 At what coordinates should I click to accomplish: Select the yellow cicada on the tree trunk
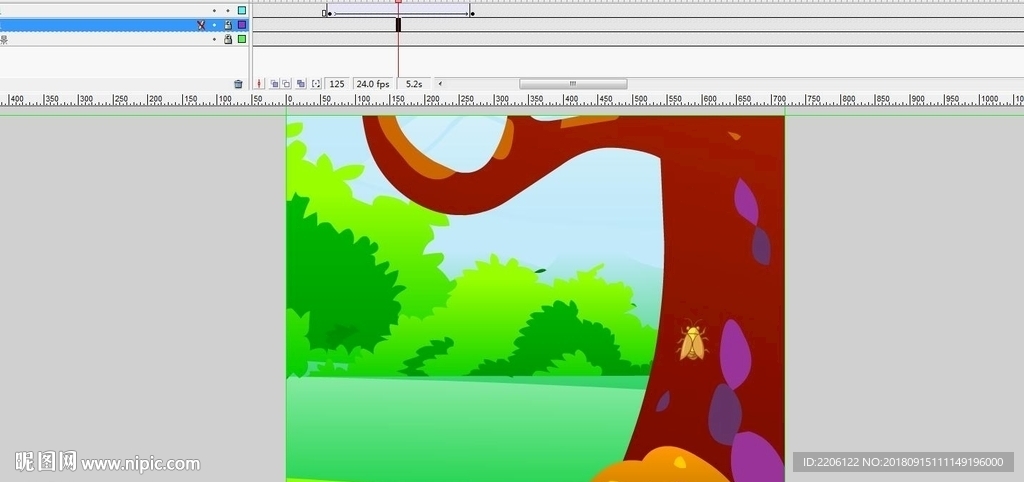coord(692,340)
